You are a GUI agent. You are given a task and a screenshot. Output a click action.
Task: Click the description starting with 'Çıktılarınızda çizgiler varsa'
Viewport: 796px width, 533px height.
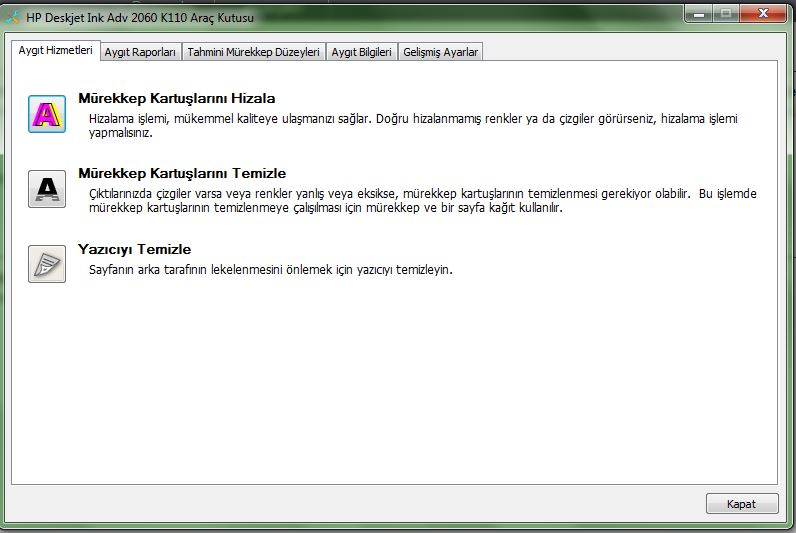[423, 201]
